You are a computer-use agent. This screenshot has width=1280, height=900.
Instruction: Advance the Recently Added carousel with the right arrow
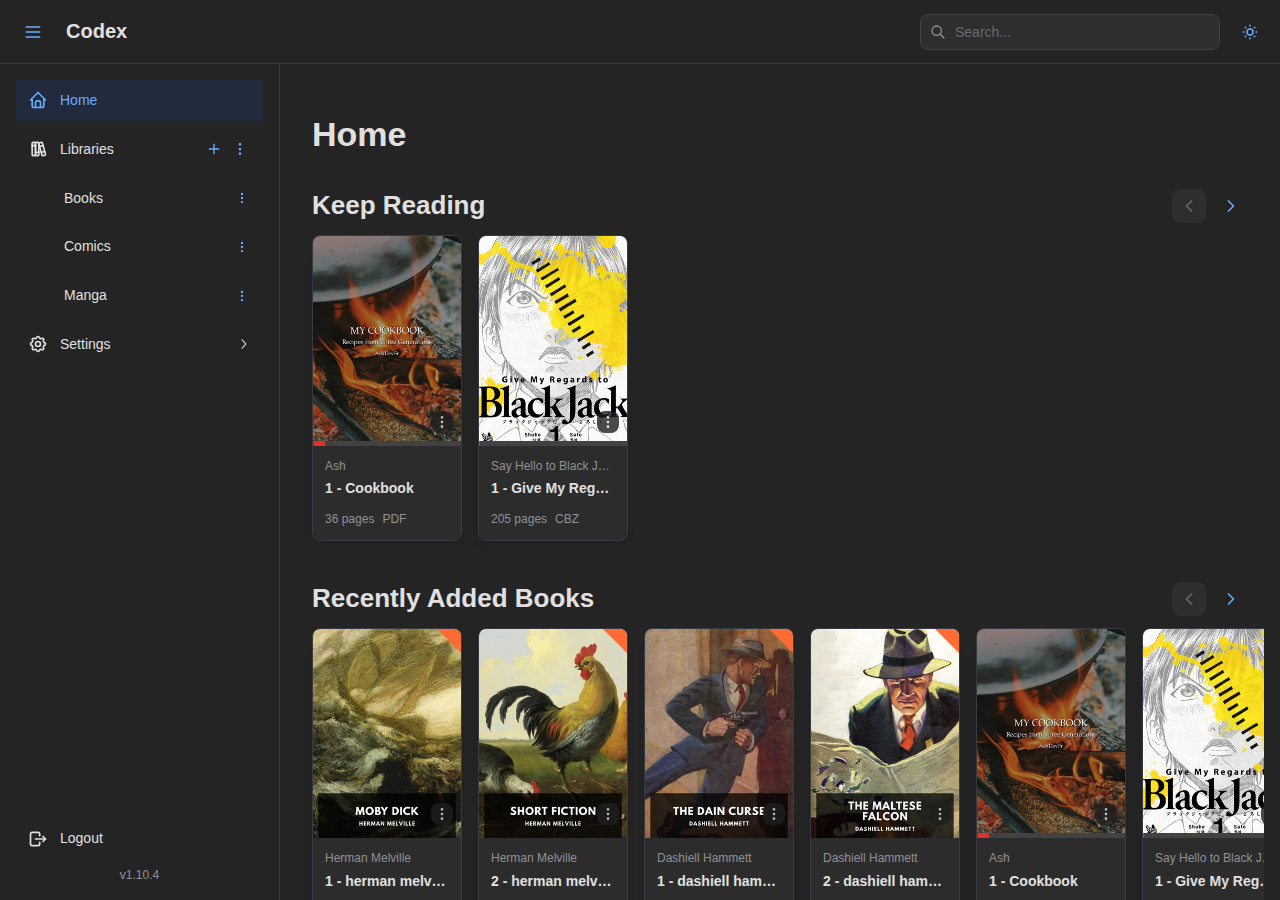1230,599
